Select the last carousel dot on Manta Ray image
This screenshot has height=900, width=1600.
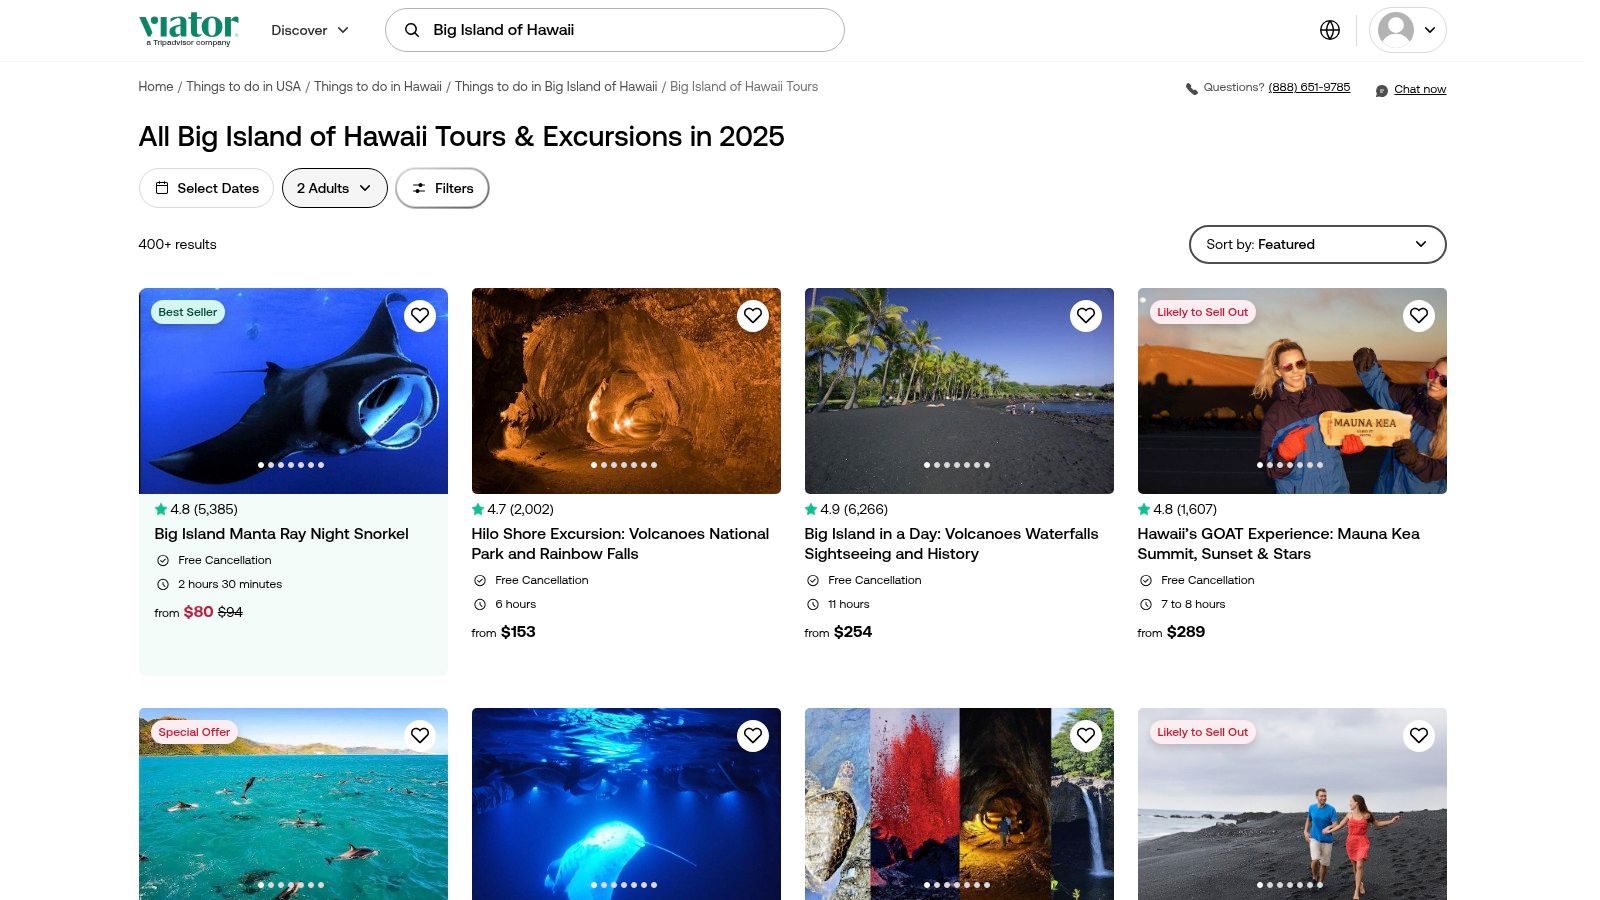[x=321, y=465]
